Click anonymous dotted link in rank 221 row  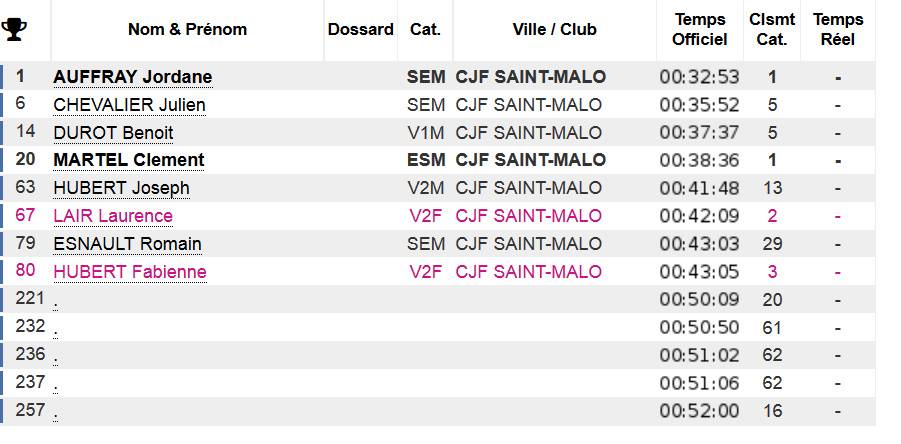(56, 303)
